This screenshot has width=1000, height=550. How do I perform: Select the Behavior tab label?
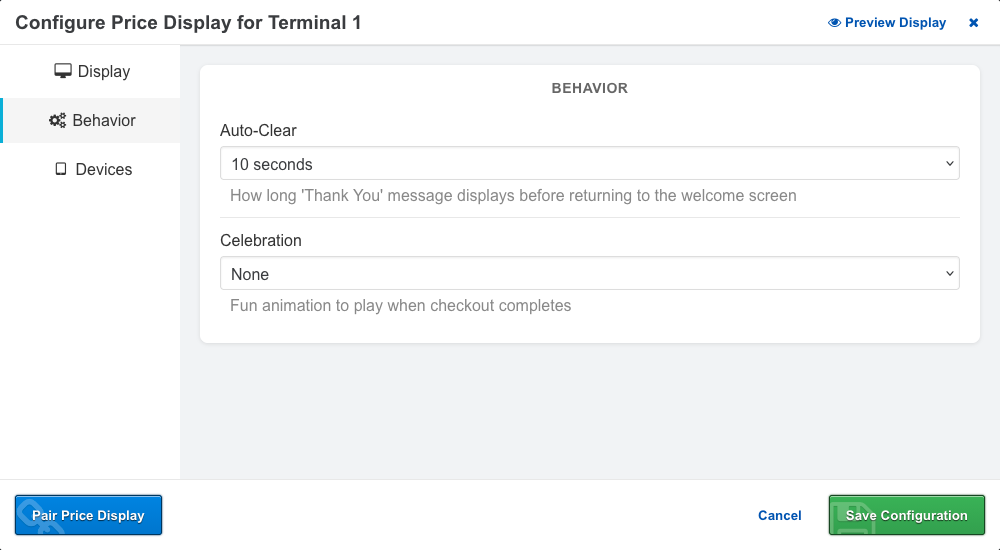pos(104,121)
